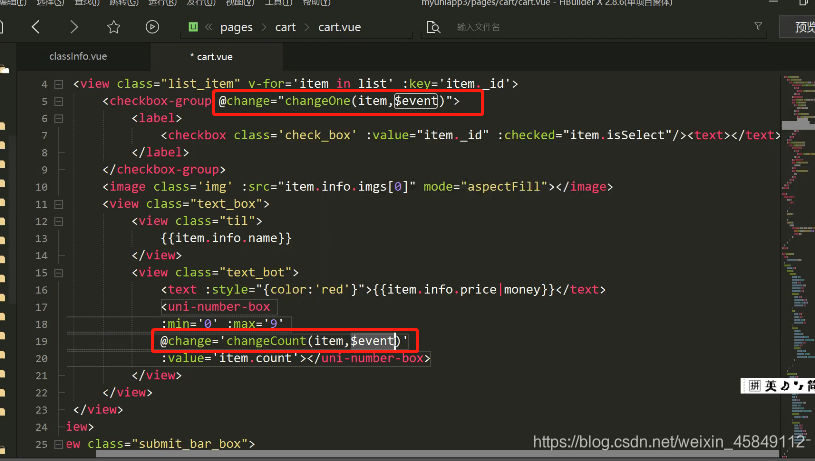The height and width of the screenshot is (461, 815).
Task: Click '{{item.info.name}}' on line 13
Action: pos(226,238)
